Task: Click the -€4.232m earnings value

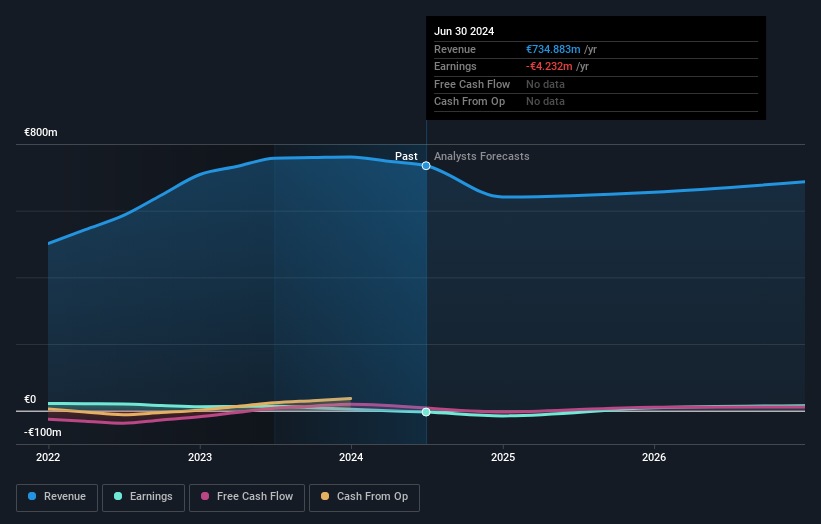Action: [x=549, y=66]
